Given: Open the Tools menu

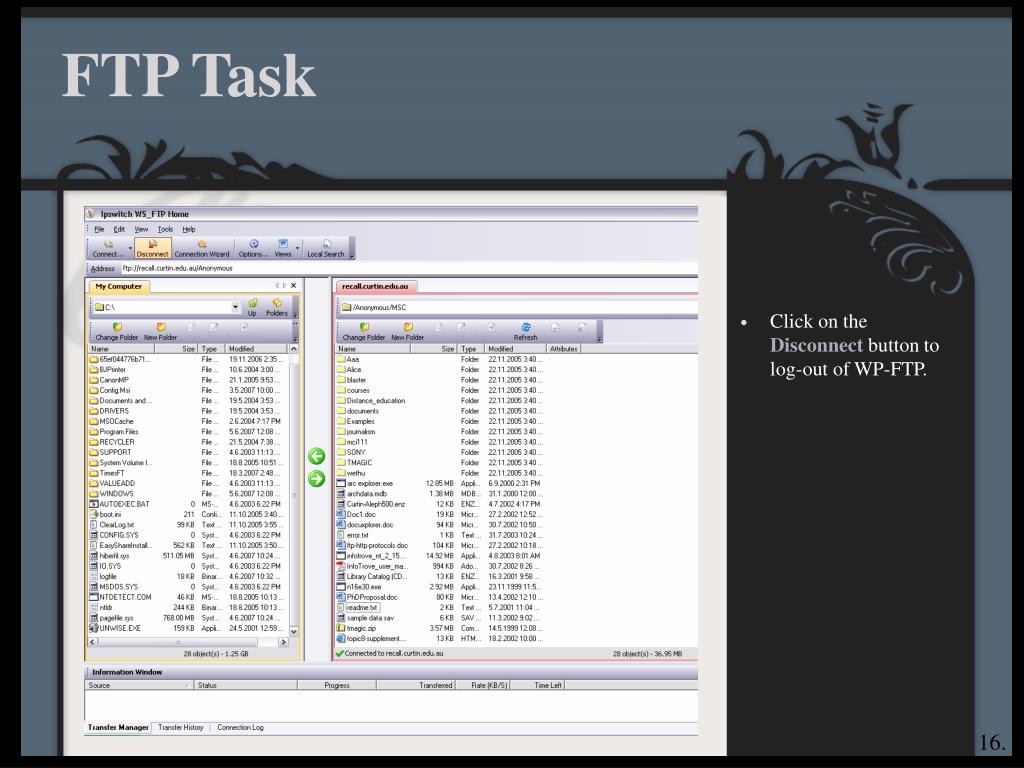Looking at the screenshot, I should tap(165, 229).
